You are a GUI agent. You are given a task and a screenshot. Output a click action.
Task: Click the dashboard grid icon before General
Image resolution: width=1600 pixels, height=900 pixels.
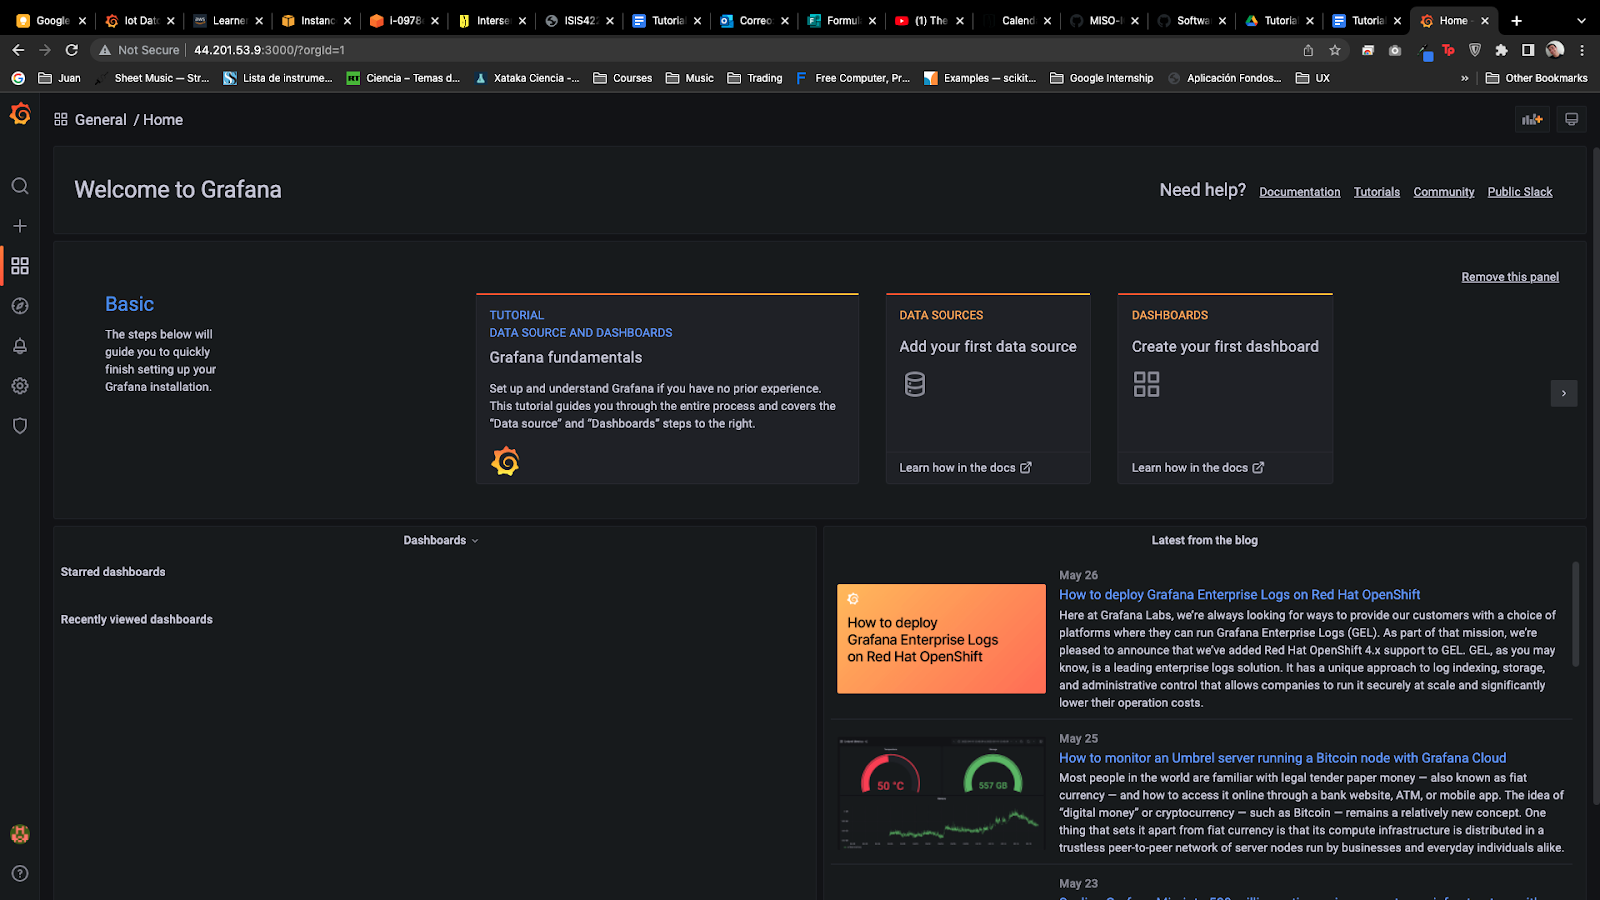[61, 119]
